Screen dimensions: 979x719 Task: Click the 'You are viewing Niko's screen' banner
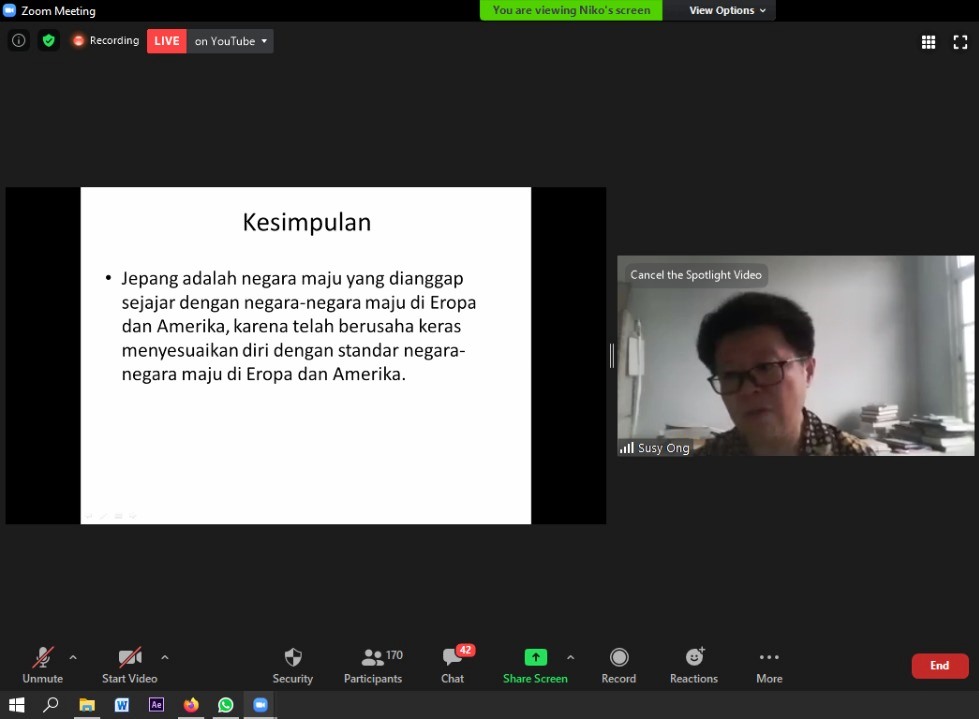pyautogui.click(x=571, y=10)
